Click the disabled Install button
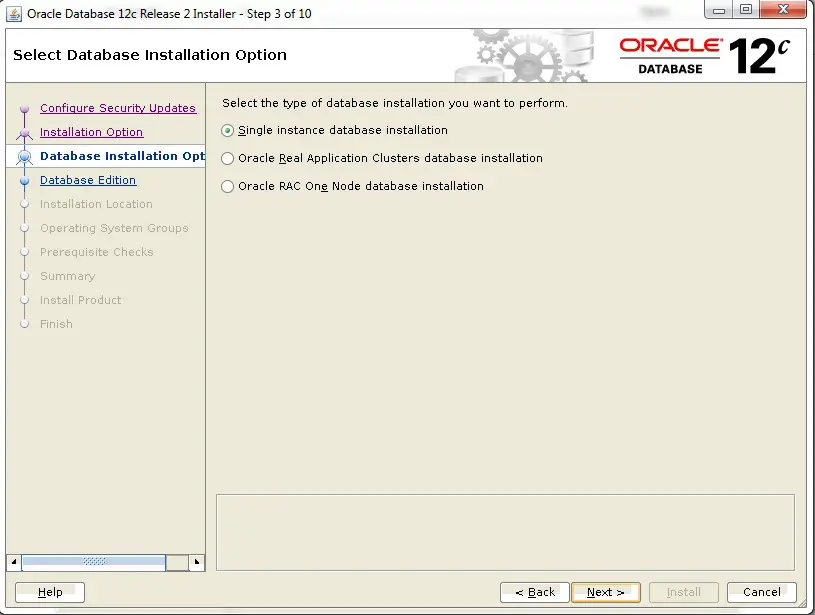Viewport: 815px width, 615px height. (x=683, y=592)
